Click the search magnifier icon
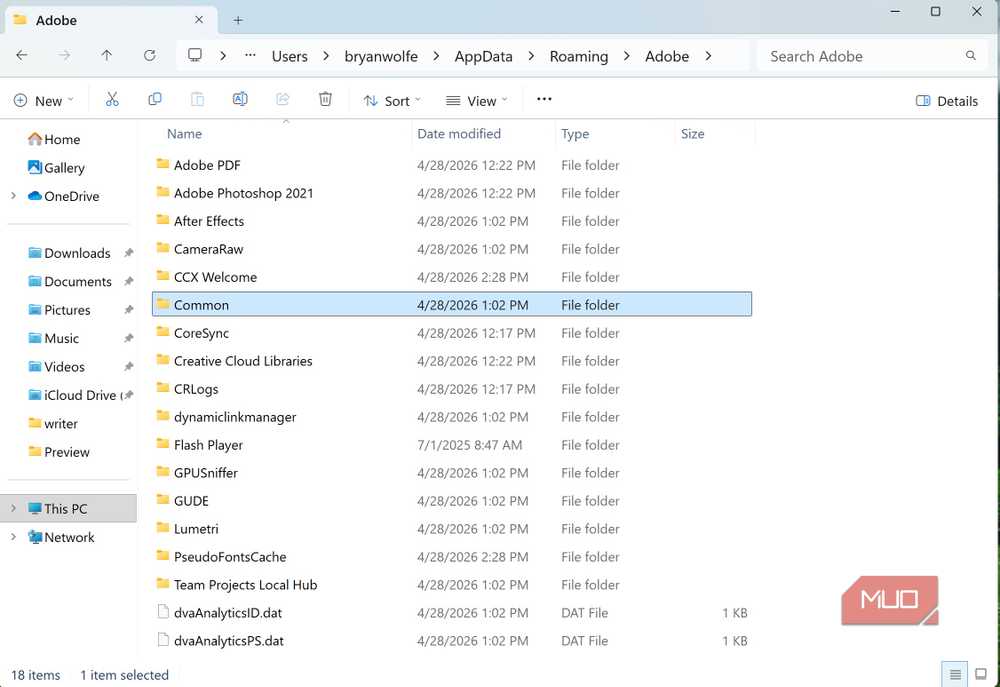The image size is (1000, 687). [971, 56]
